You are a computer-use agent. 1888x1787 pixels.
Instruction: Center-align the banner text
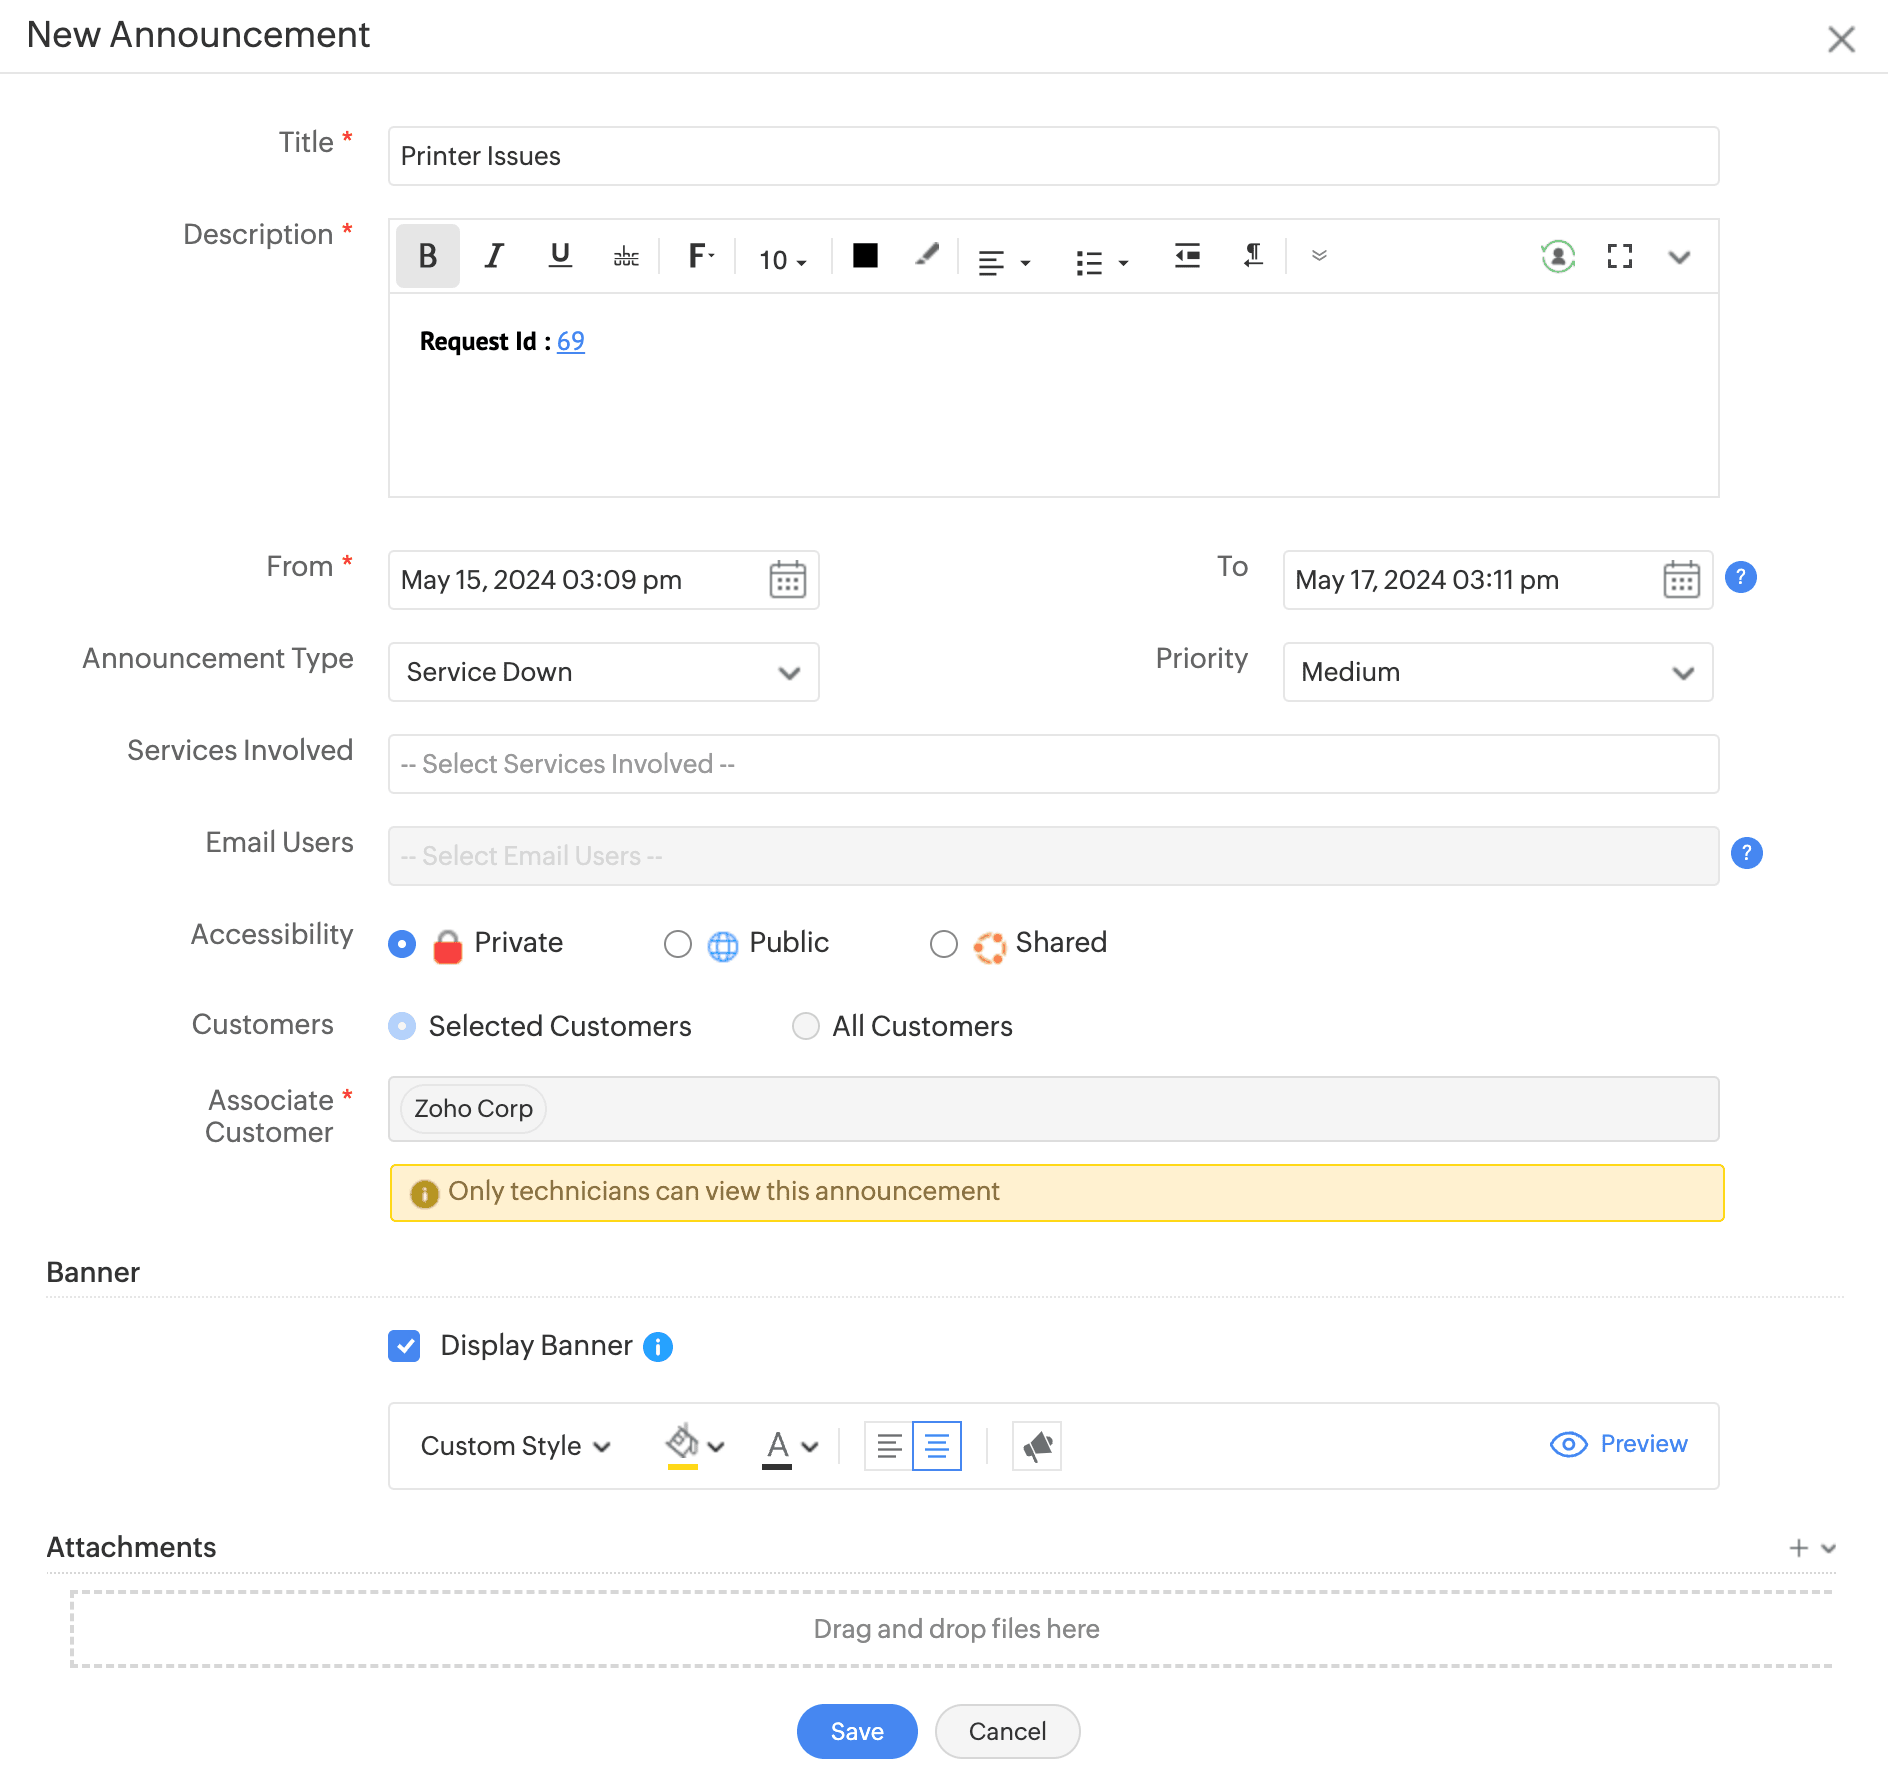937,1446
